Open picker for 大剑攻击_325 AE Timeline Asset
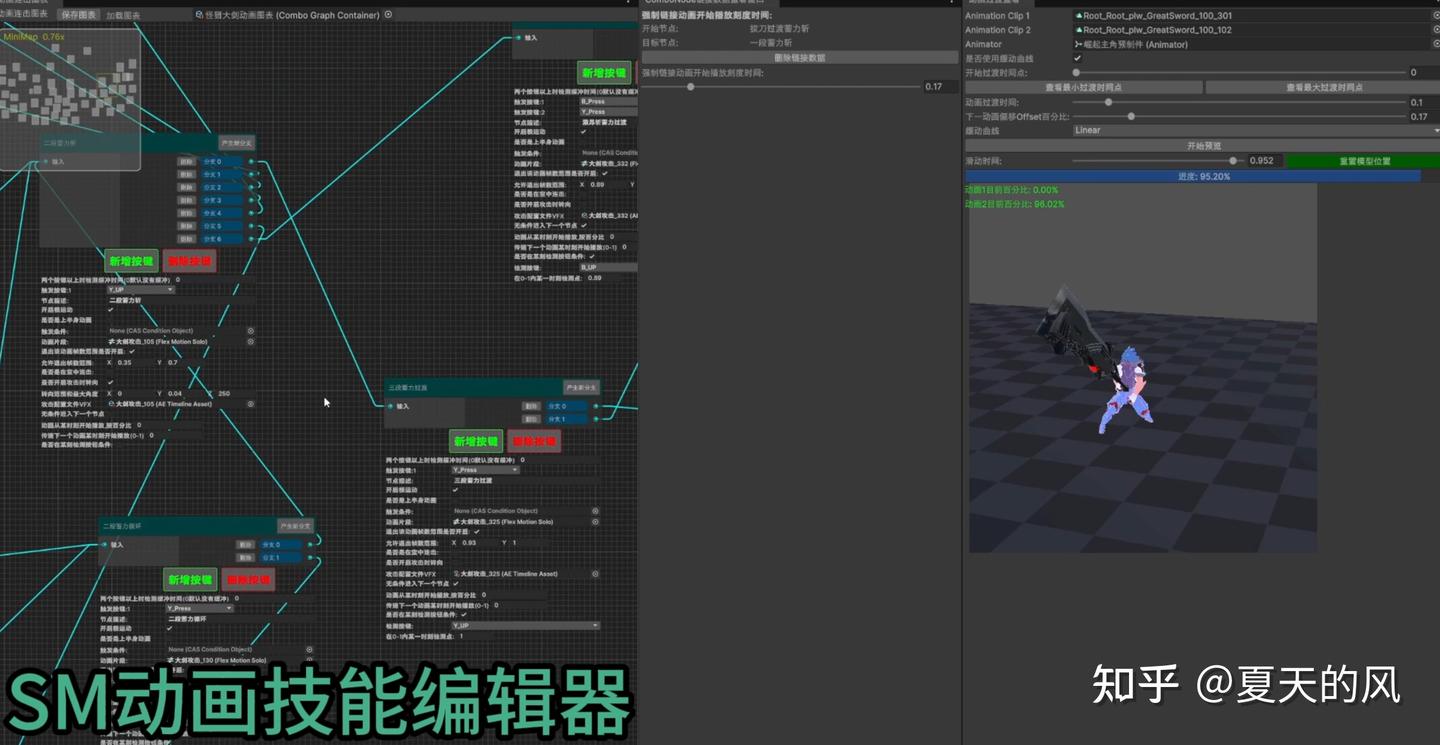This screenshot has height=745, width=1440. (x=595, y=574)
